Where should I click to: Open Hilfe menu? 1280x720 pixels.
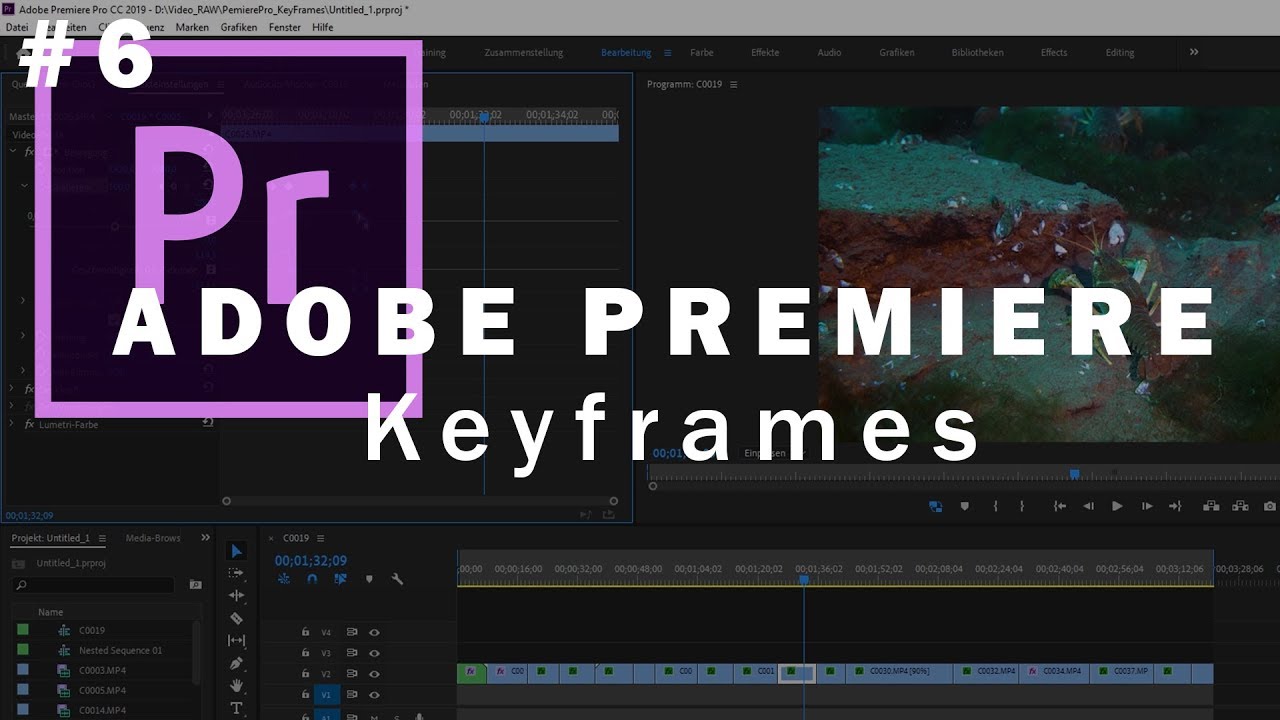pos(322,27)
